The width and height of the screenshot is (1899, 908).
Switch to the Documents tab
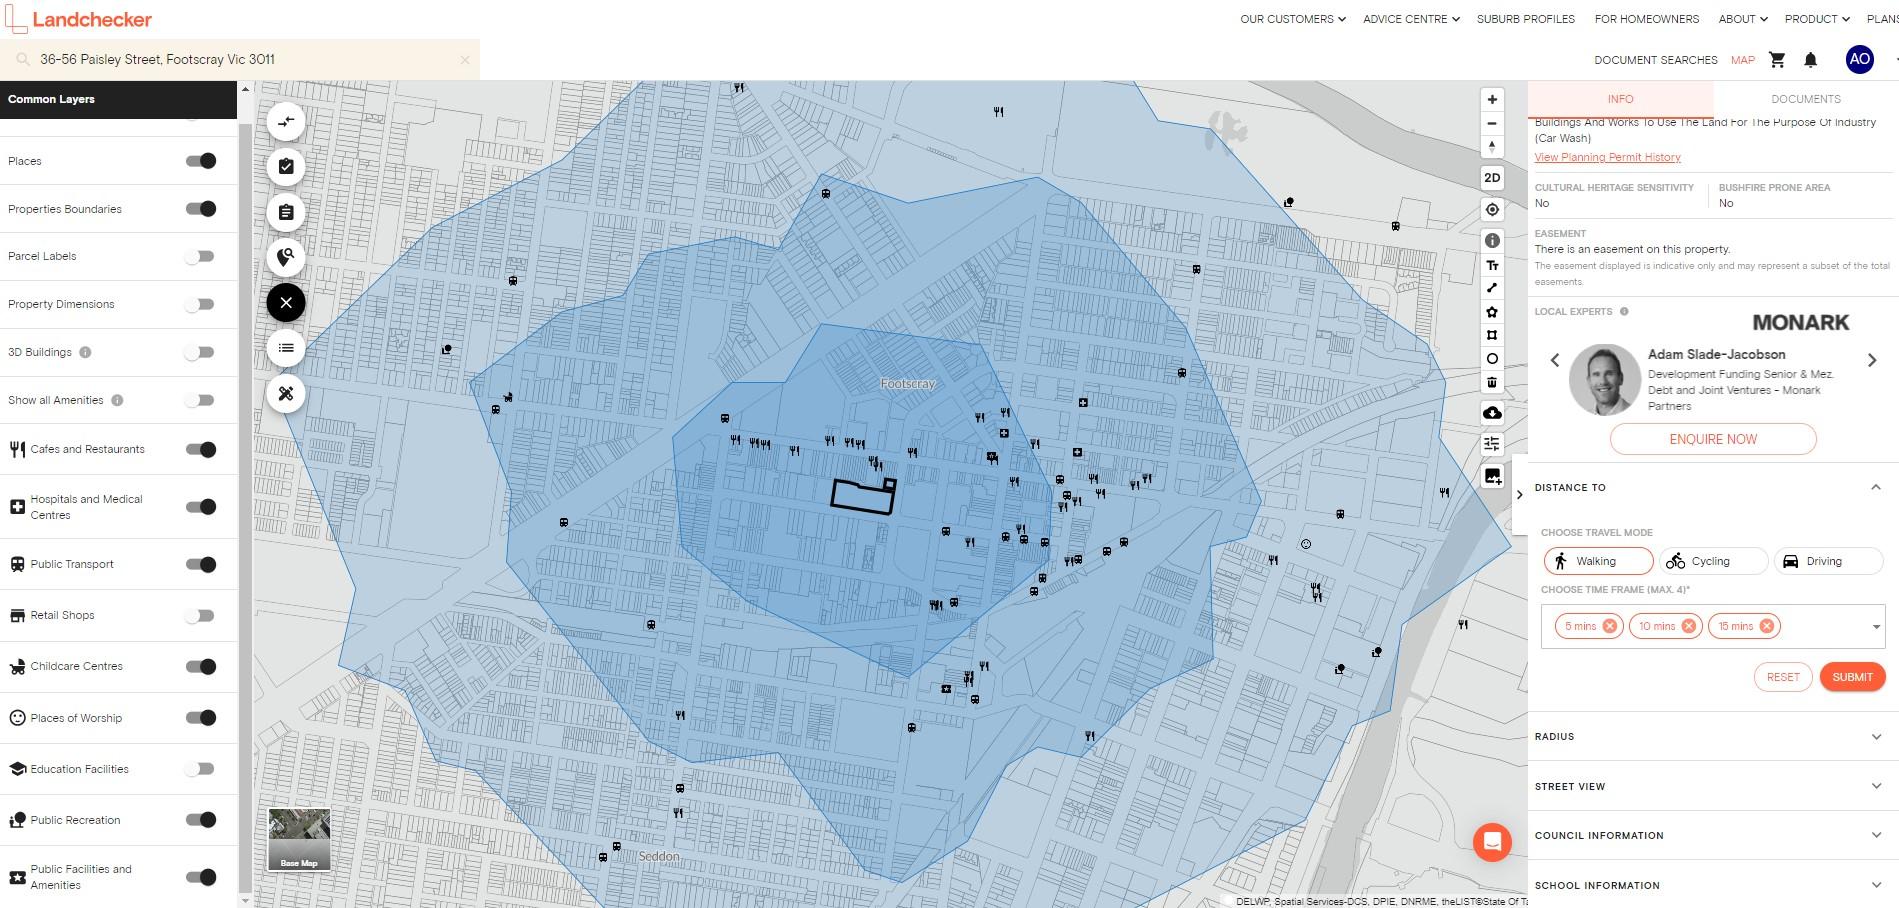click(x=1805, y=99)
